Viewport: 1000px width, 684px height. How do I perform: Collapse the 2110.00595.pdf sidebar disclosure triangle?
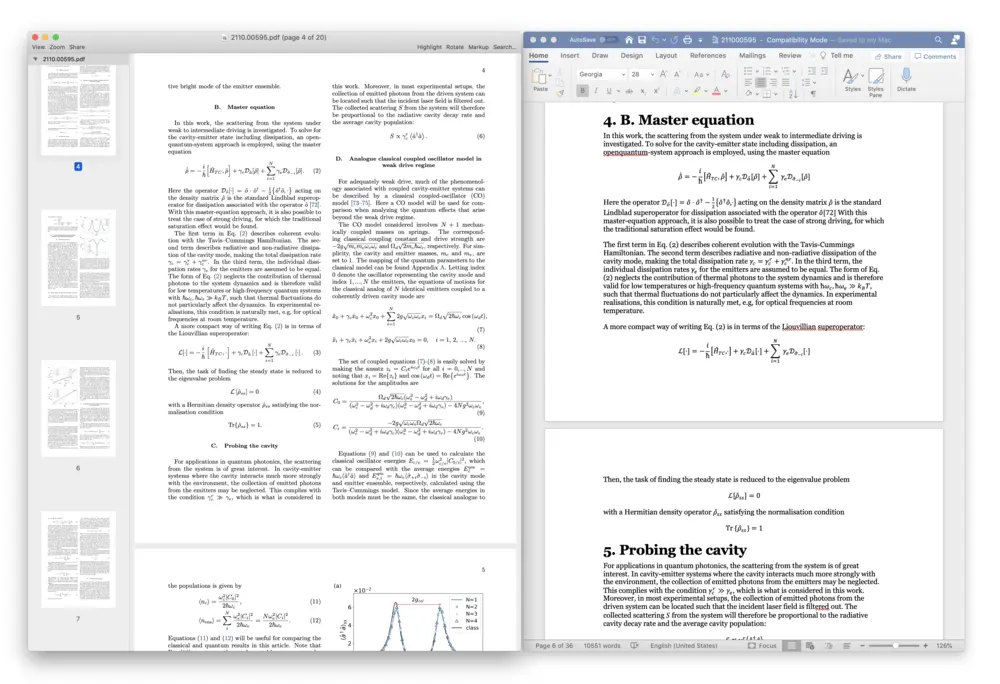(x=36, y=59)
